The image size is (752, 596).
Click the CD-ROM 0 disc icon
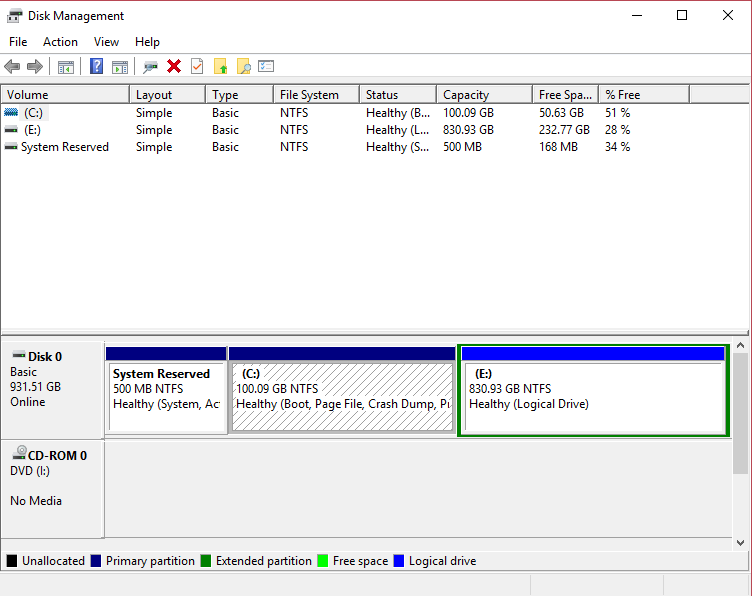click(x=19, y=453)
